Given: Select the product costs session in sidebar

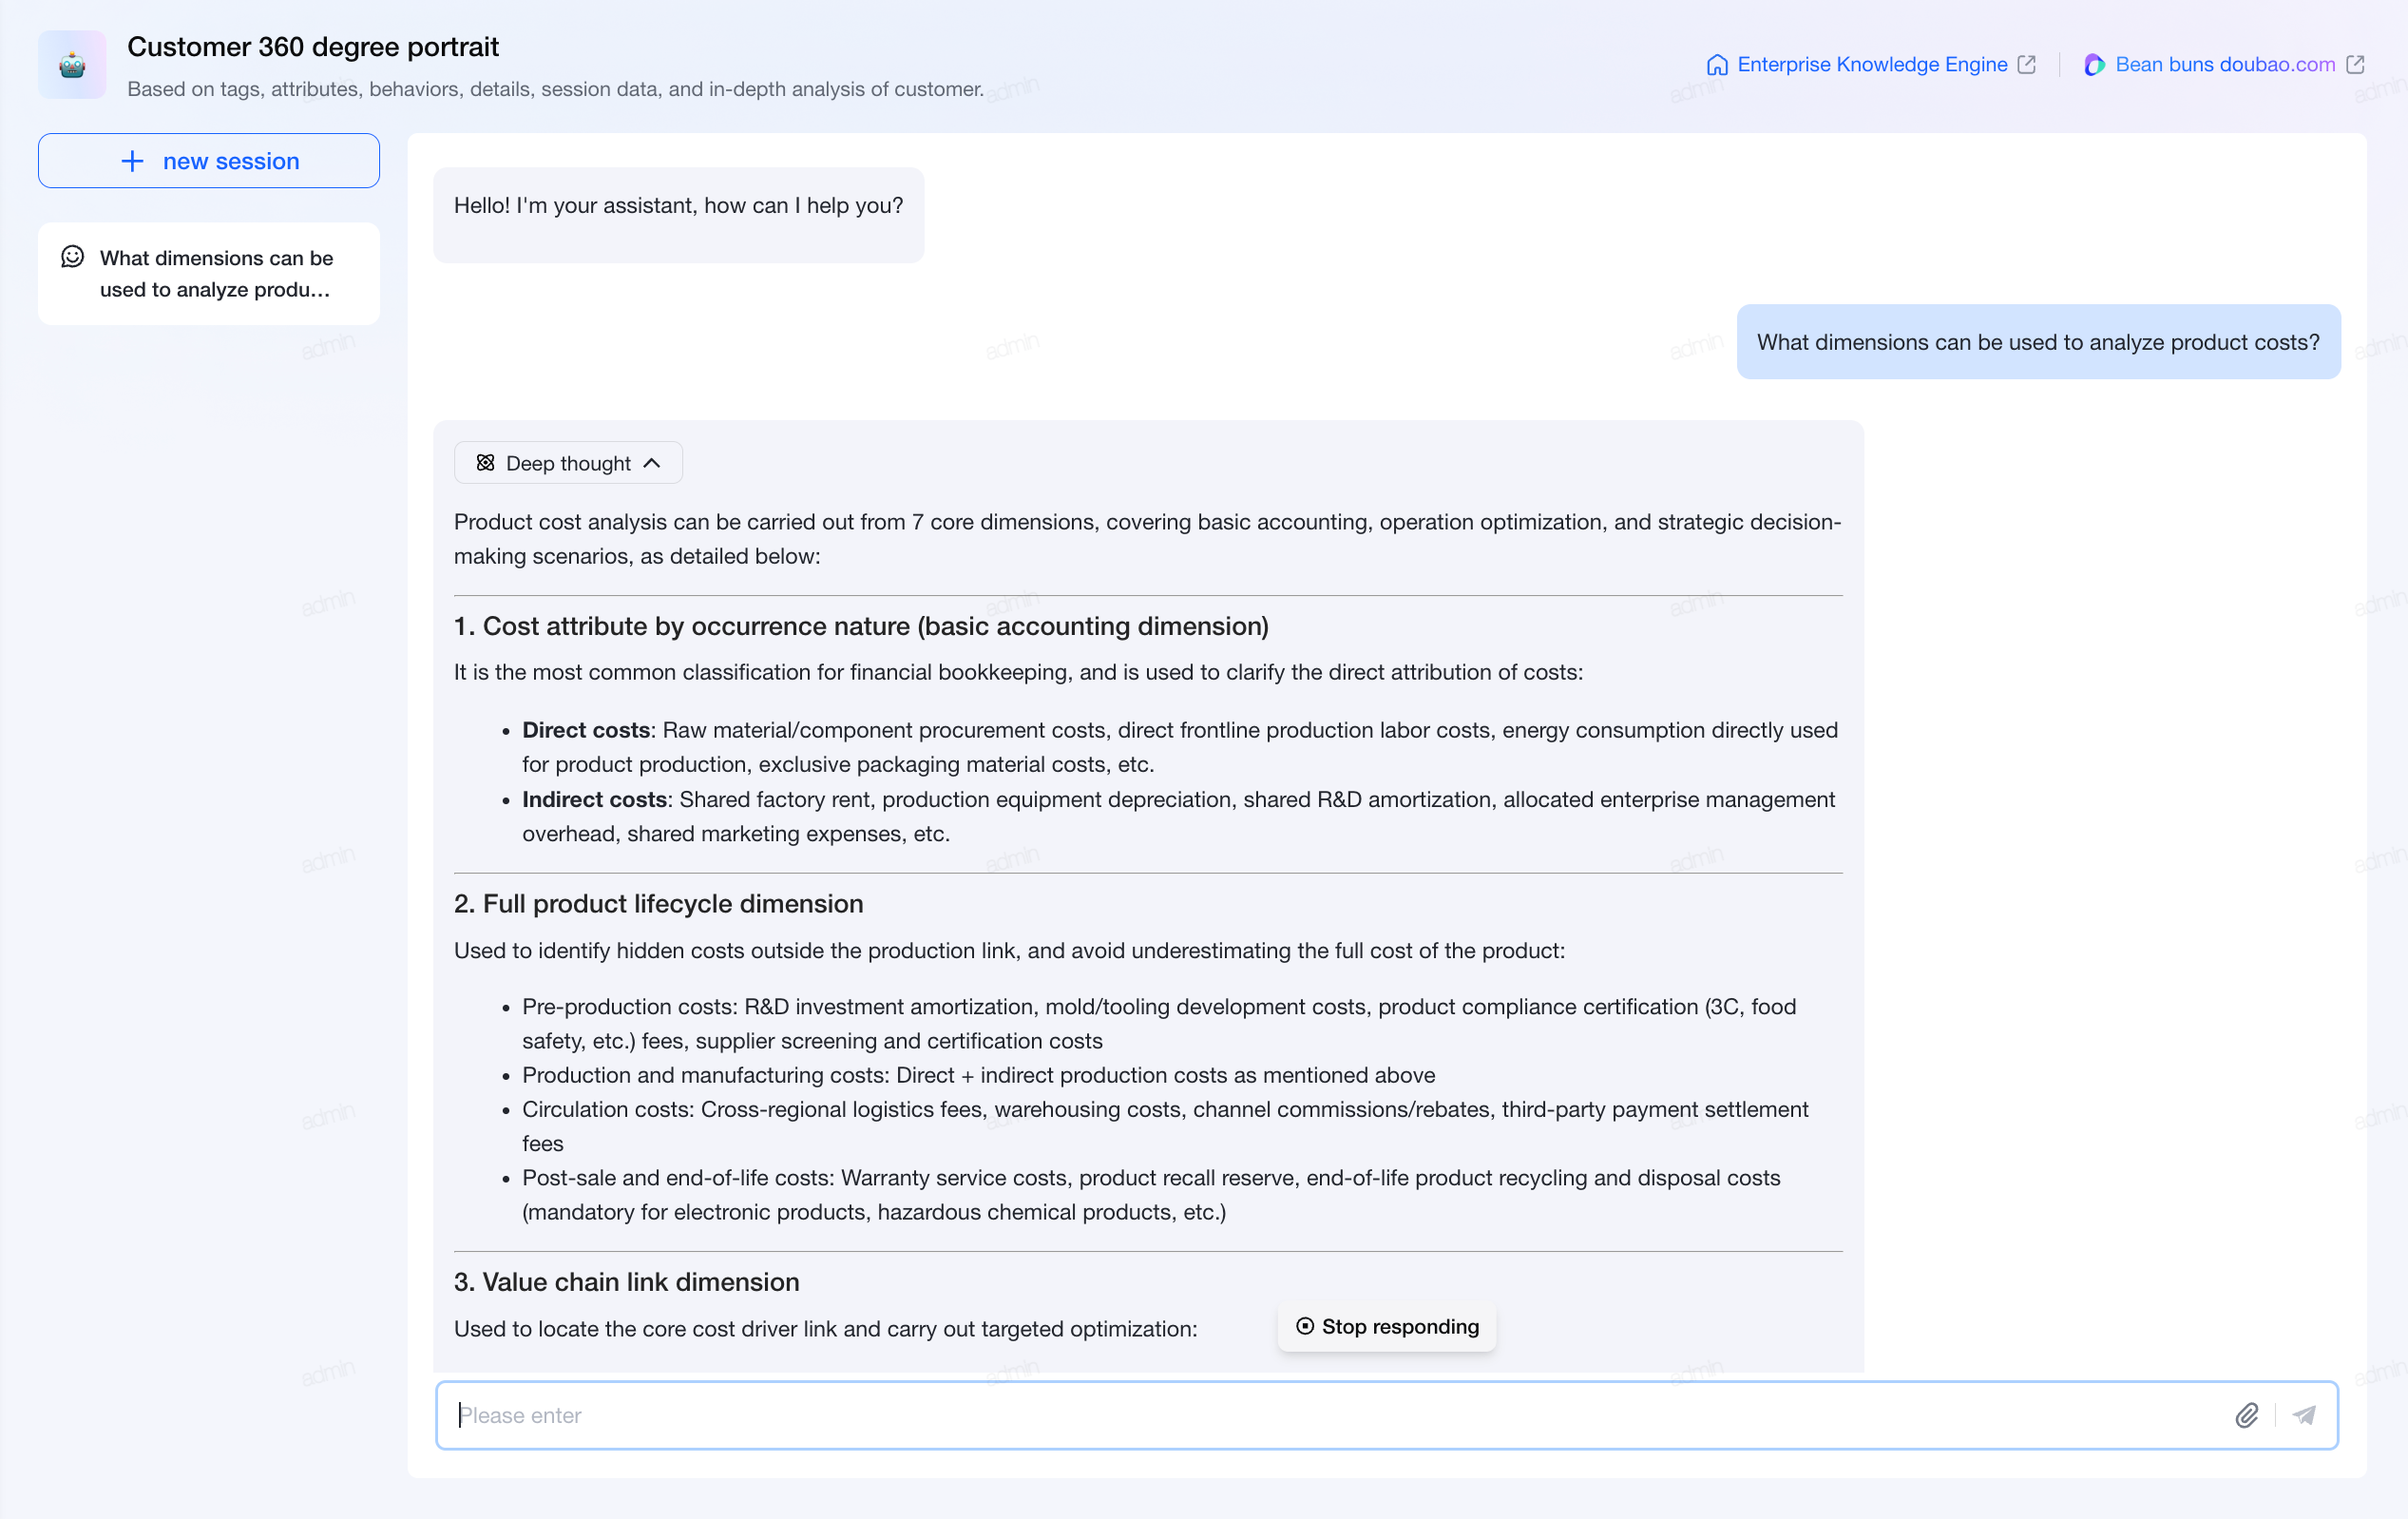Looking at the screenshot, I should 209,274.
